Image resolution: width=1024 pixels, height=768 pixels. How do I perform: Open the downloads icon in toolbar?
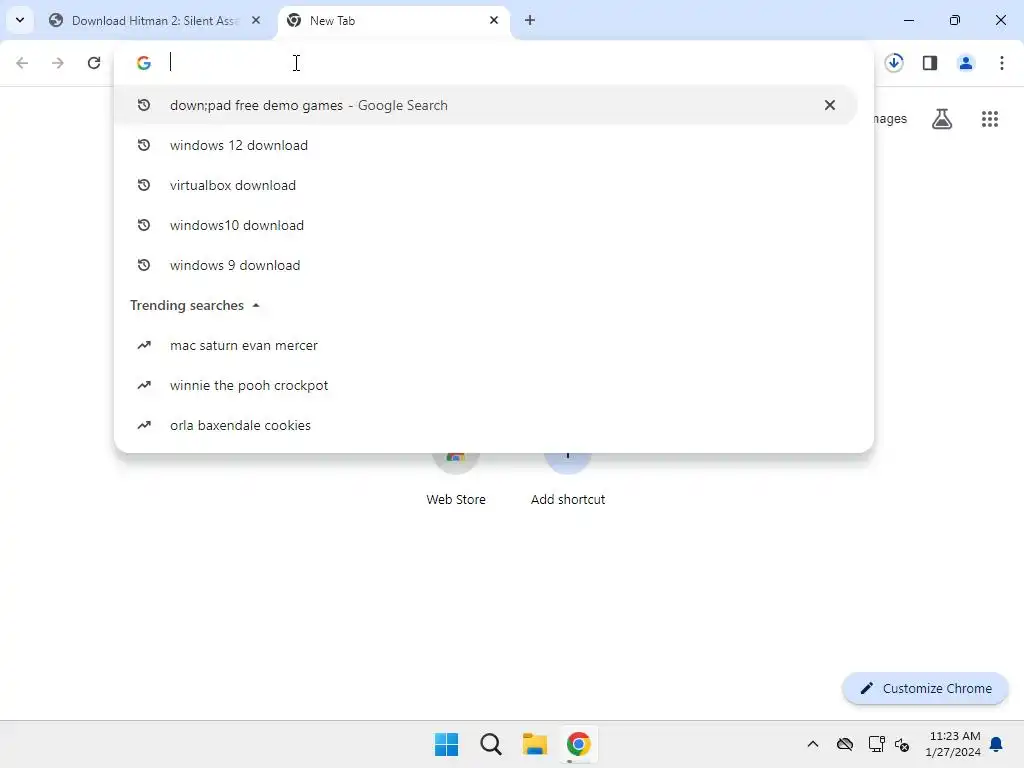click(894, 63)
